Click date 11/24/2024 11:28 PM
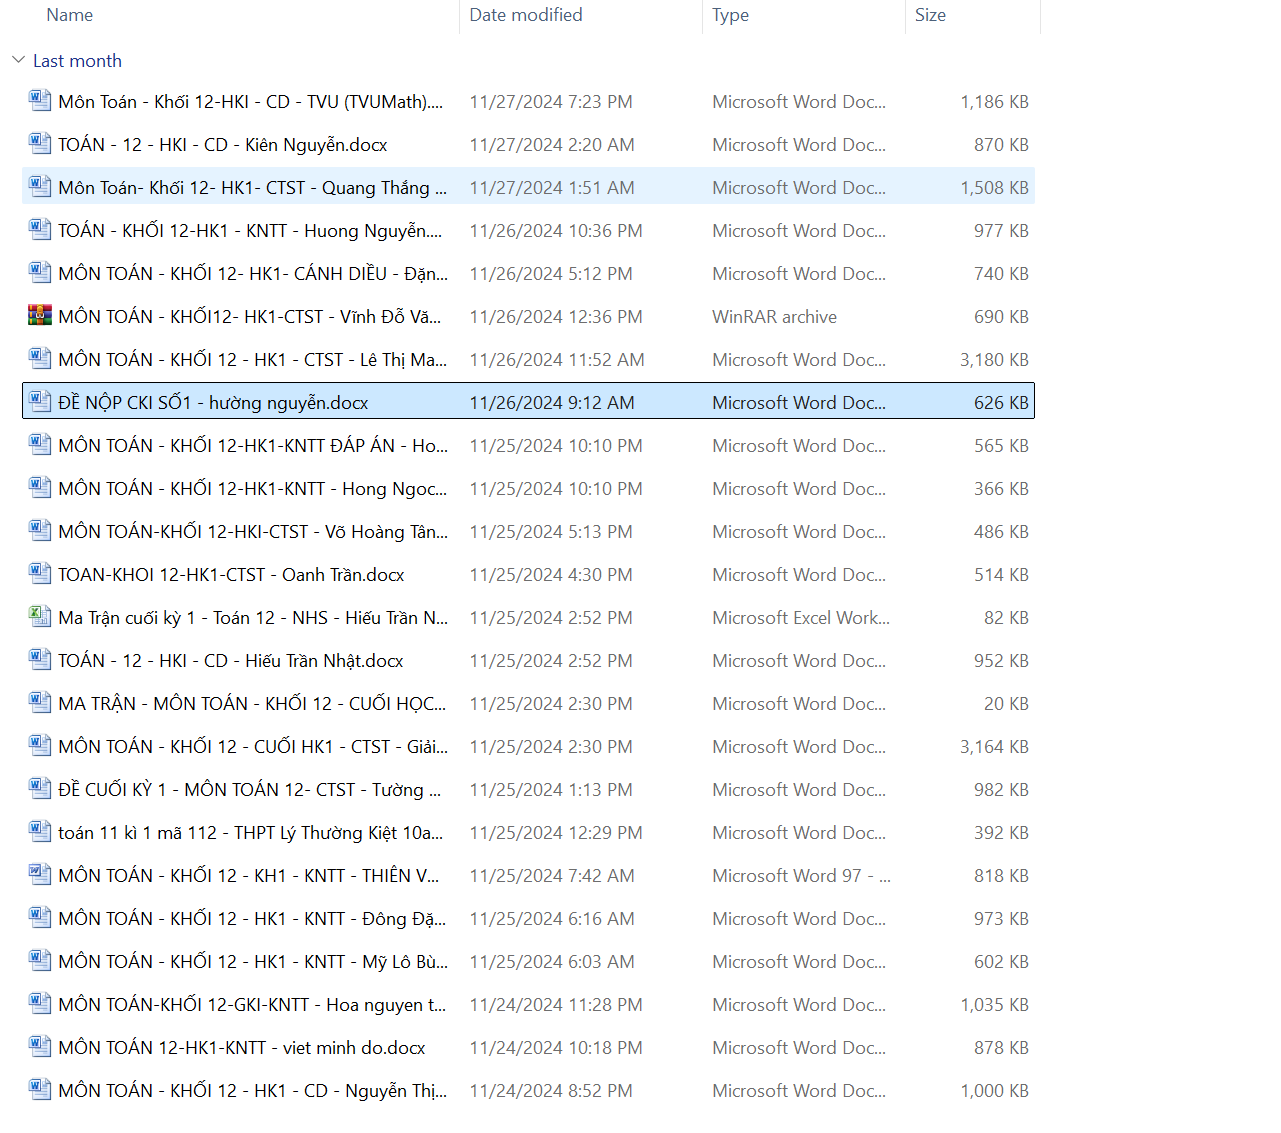Image resolution: width=1281 pixels, height=1133 pixels. coord(556,1005)
